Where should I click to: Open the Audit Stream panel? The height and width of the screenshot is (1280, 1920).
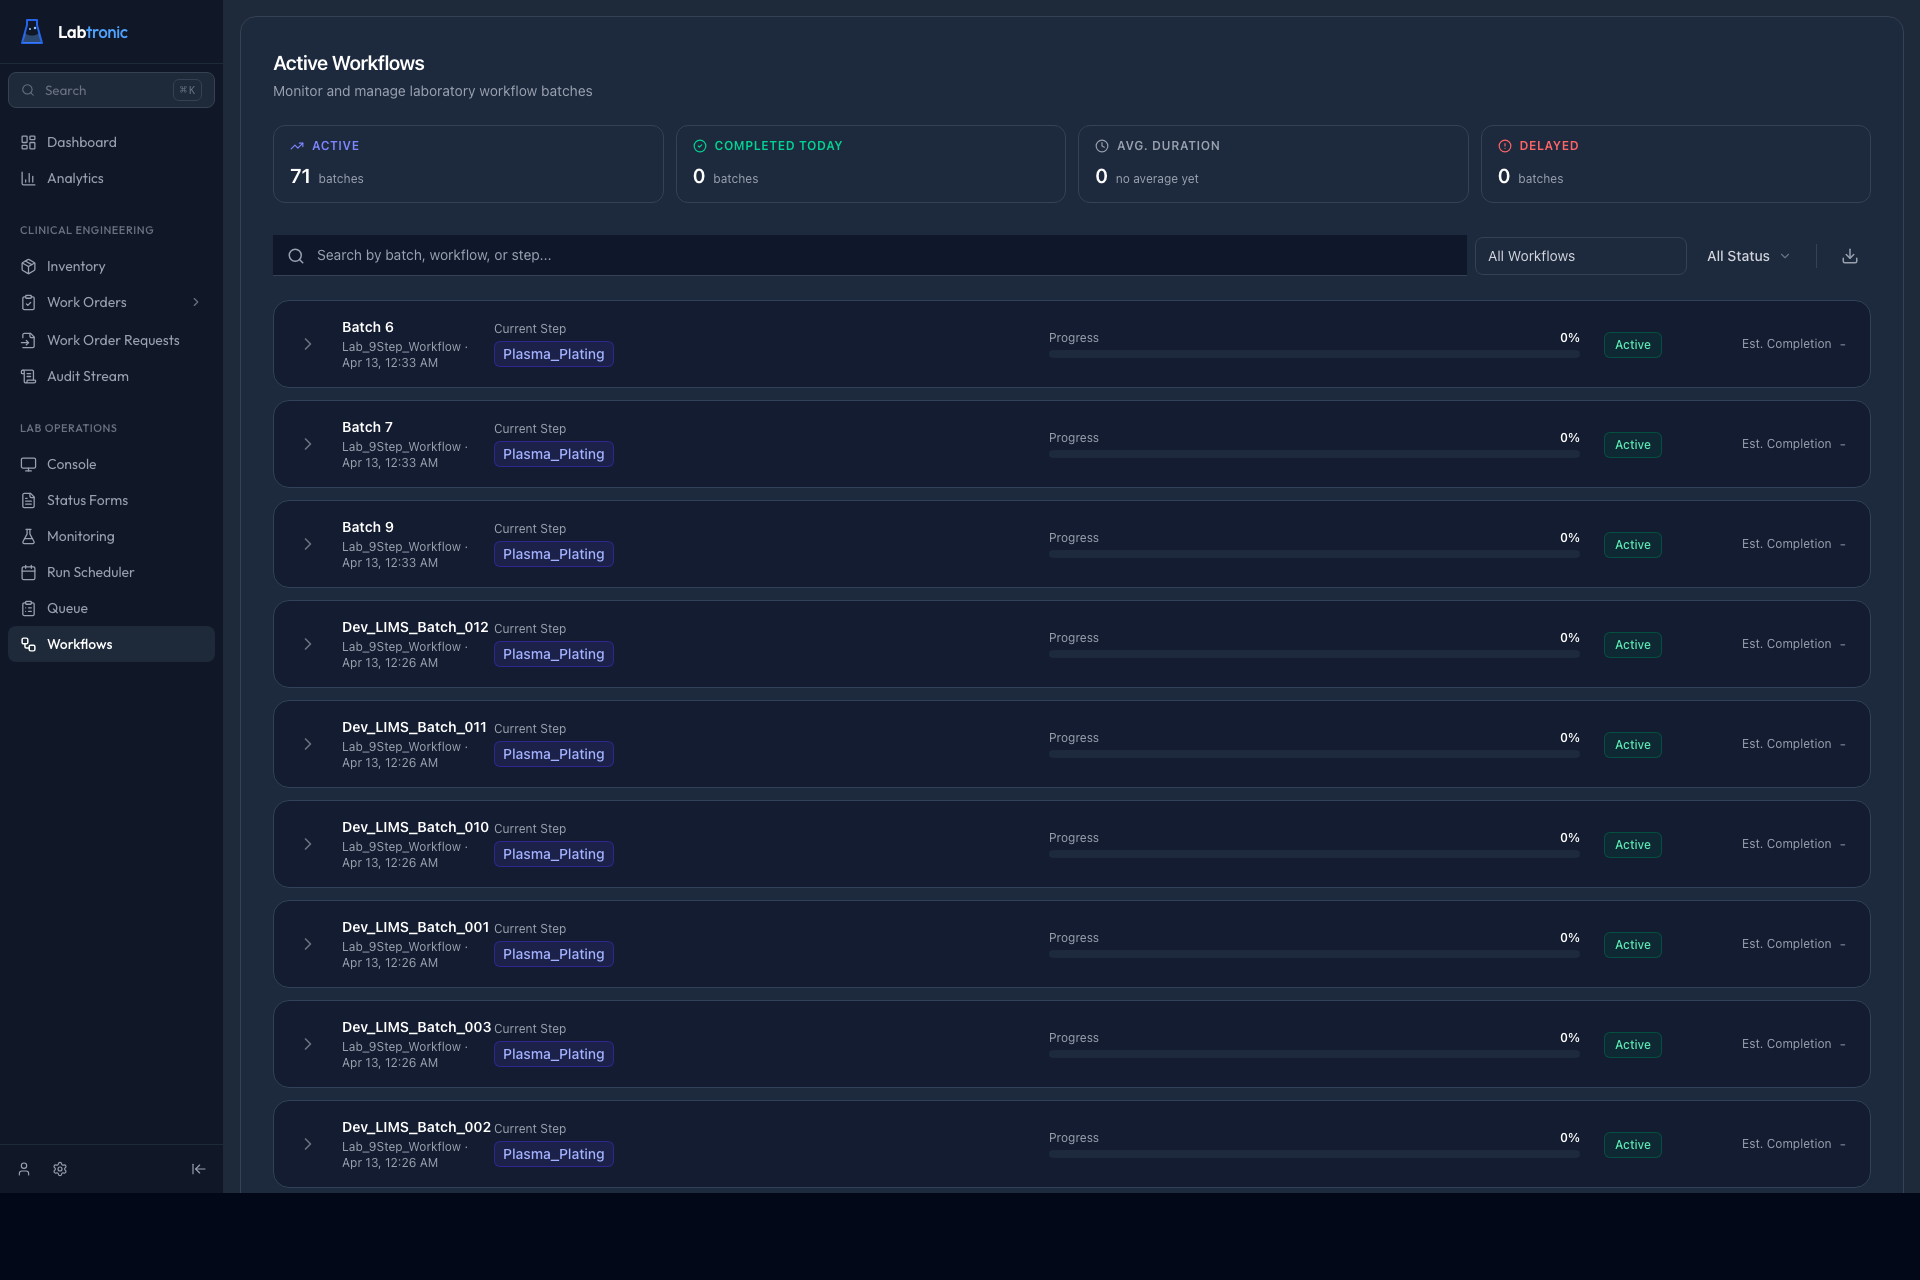(x=88, y=376)
